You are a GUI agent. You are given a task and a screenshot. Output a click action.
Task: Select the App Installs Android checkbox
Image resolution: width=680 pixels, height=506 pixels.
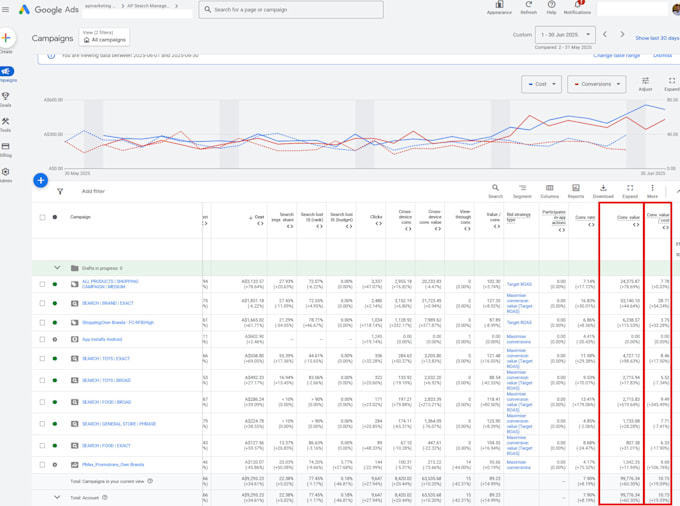(42, 340)
